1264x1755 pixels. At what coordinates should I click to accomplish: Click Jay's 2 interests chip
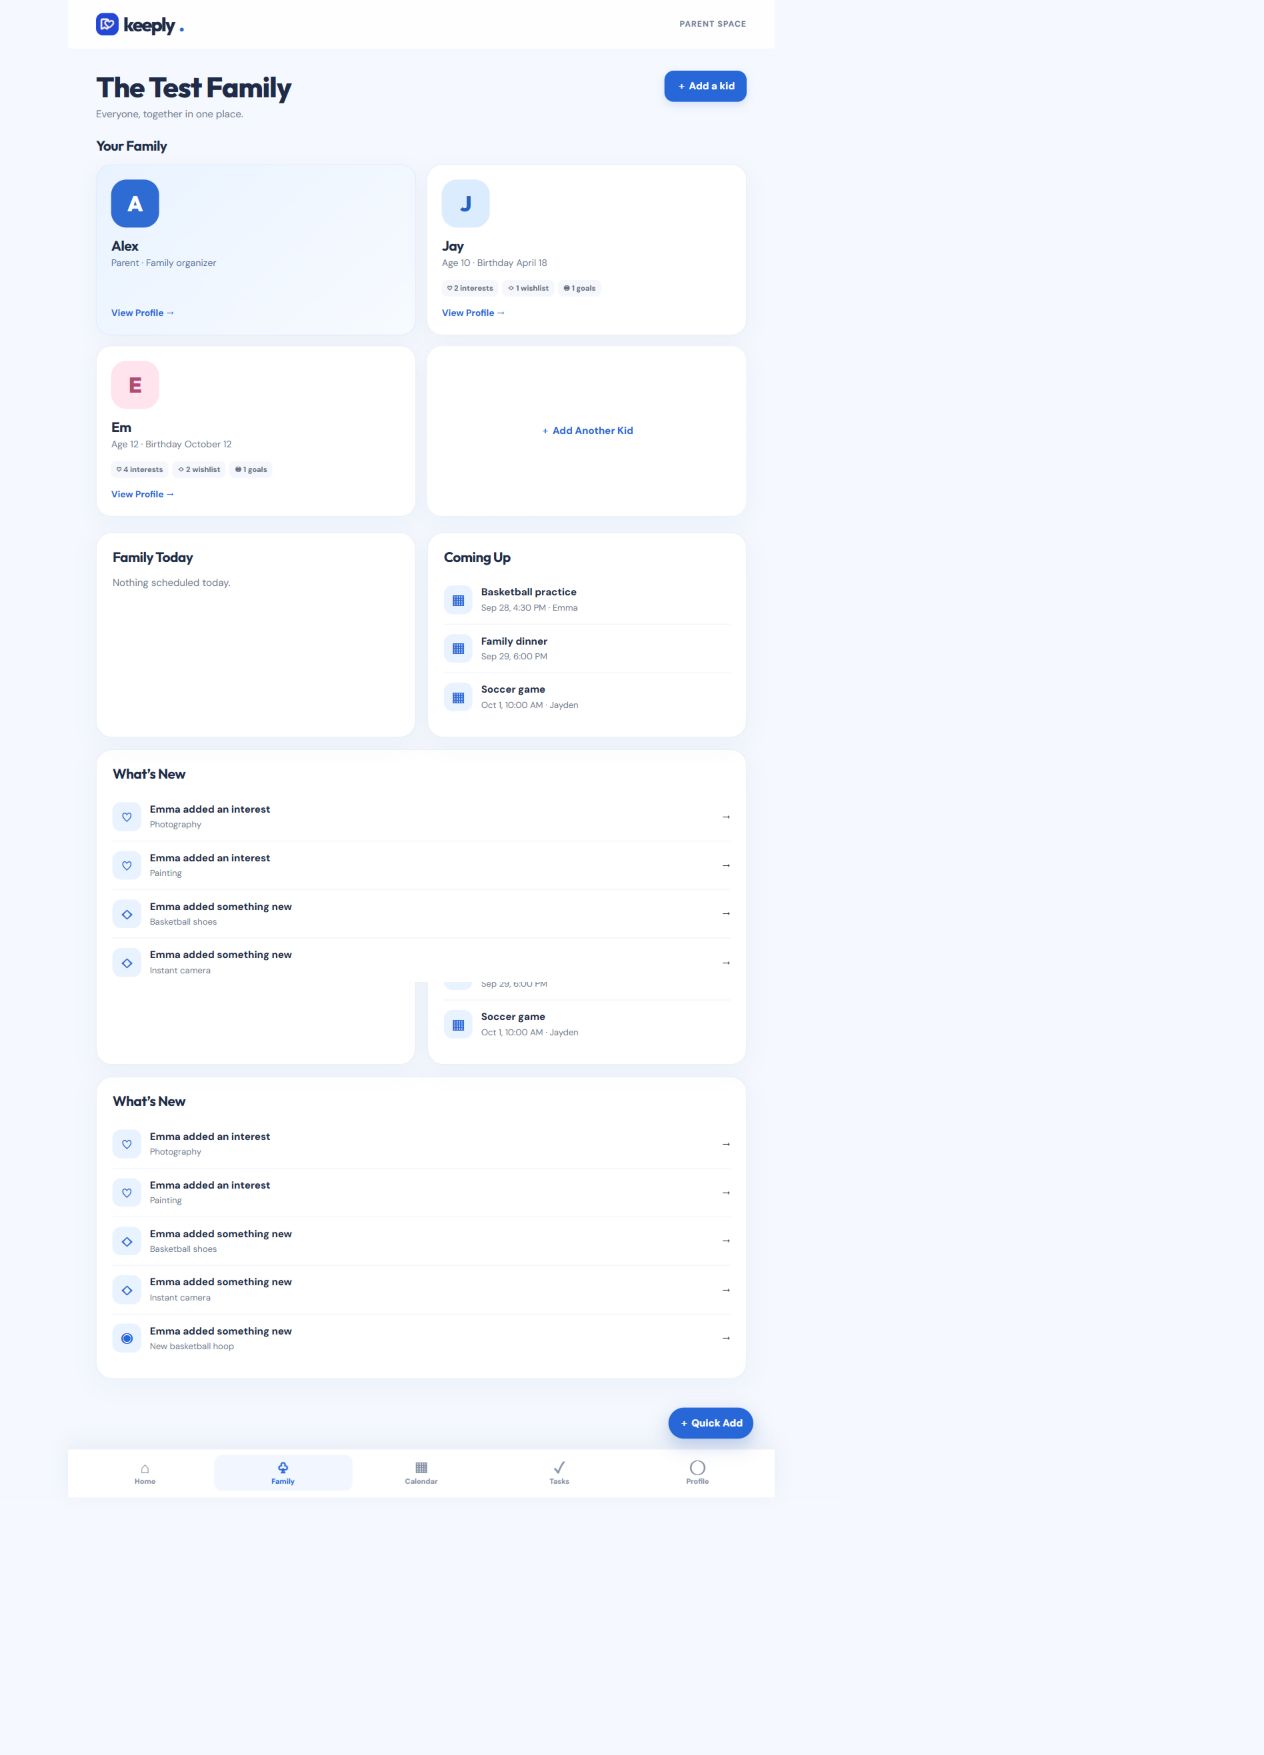(470, 288)
